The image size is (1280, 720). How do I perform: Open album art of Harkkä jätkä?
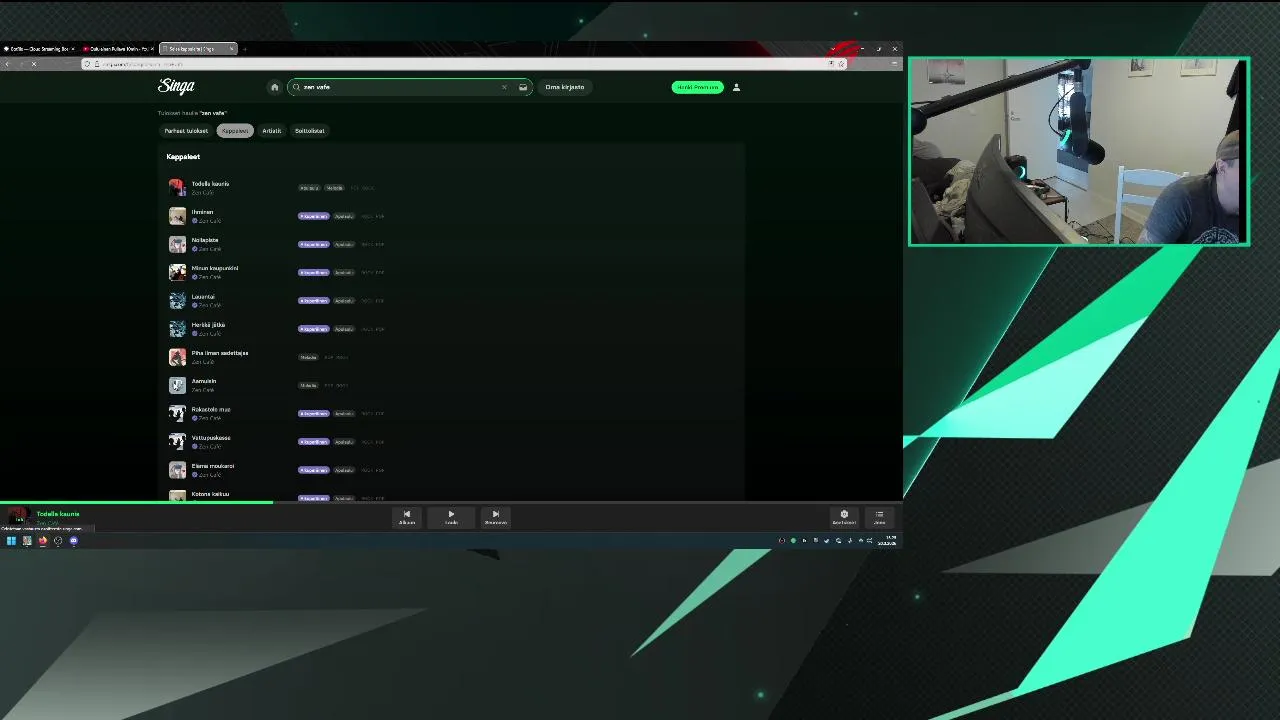coord(177,328)
